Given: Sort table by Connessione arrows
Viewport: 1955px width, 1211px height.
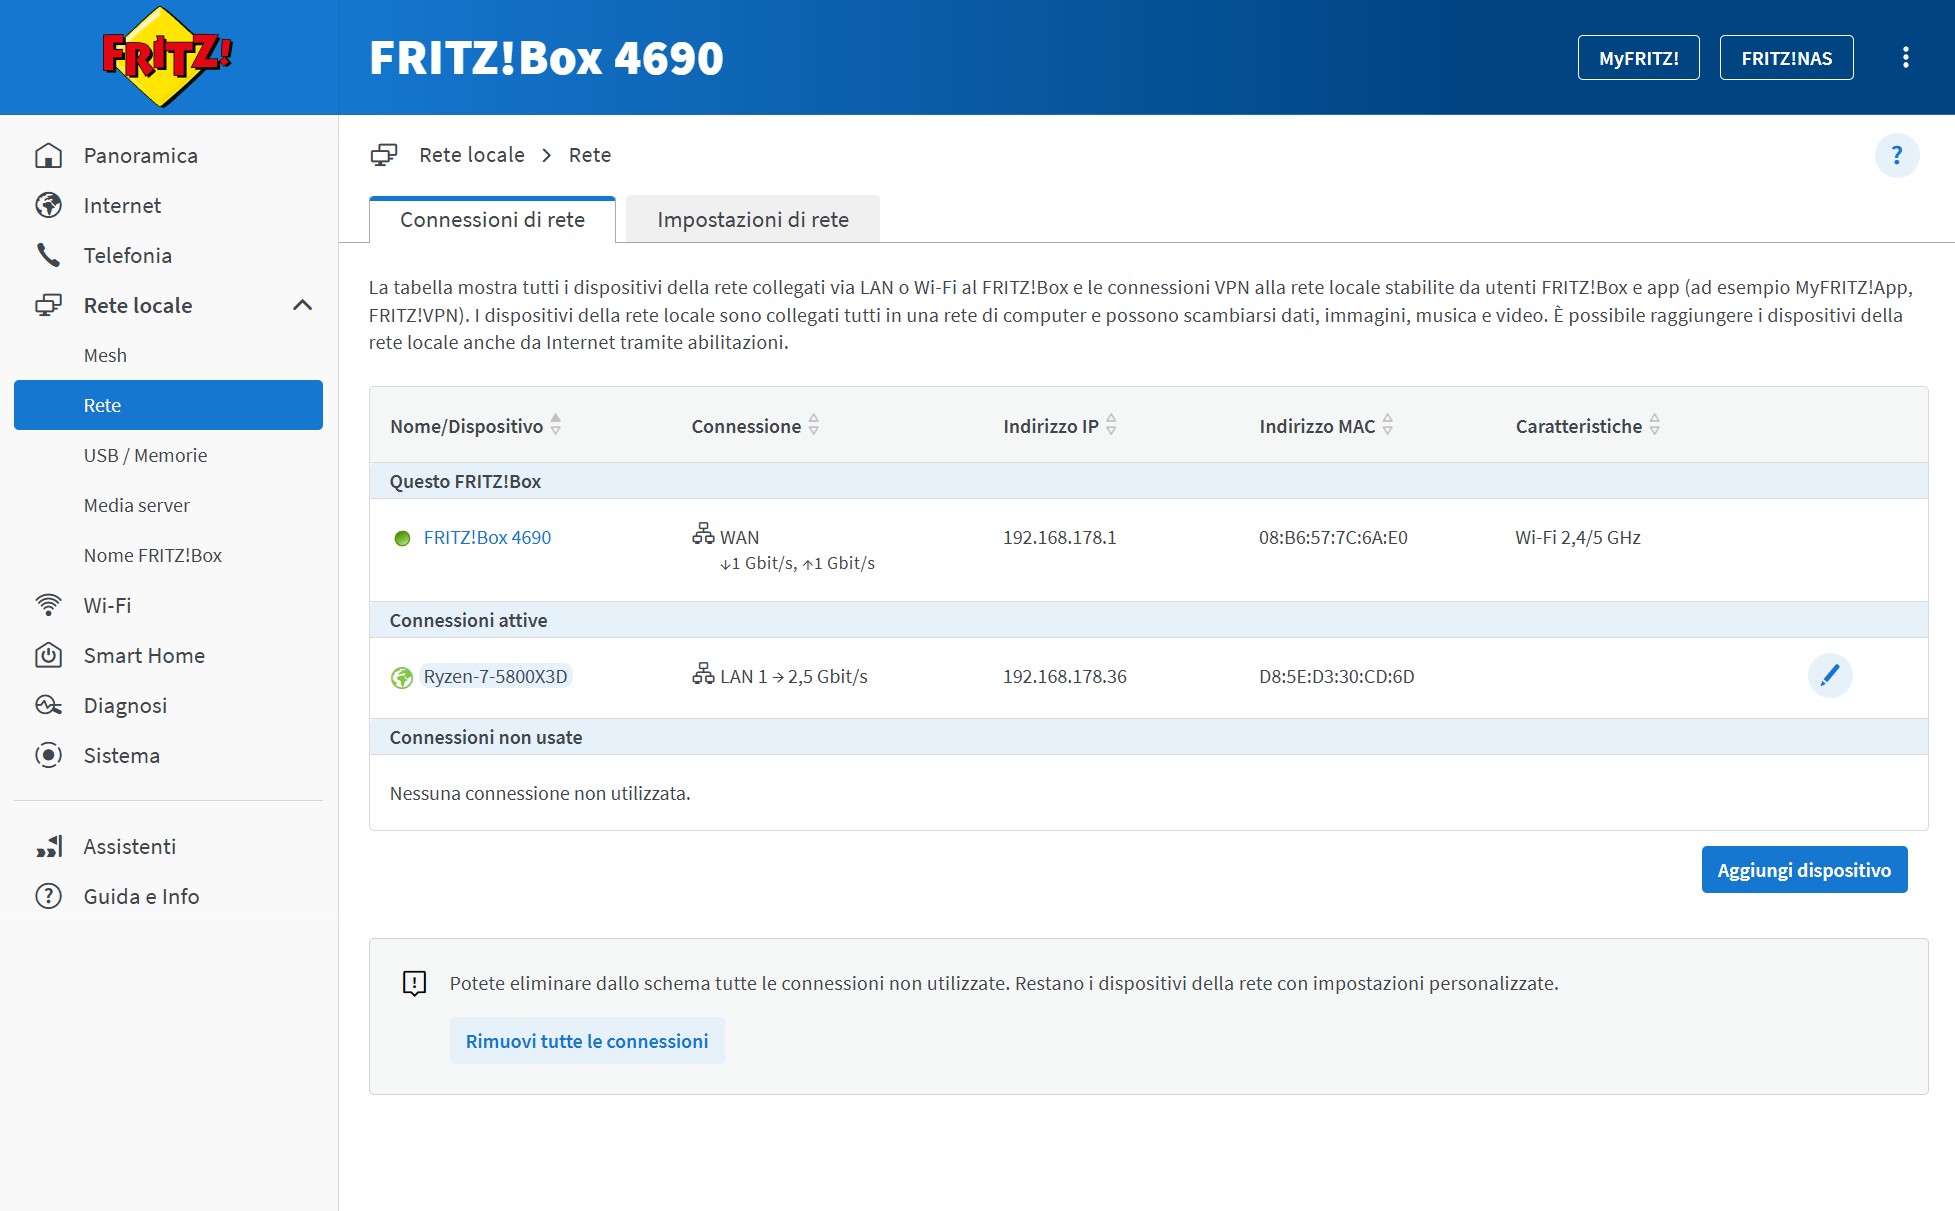Looking at the screenshot, I should point(813,425).
